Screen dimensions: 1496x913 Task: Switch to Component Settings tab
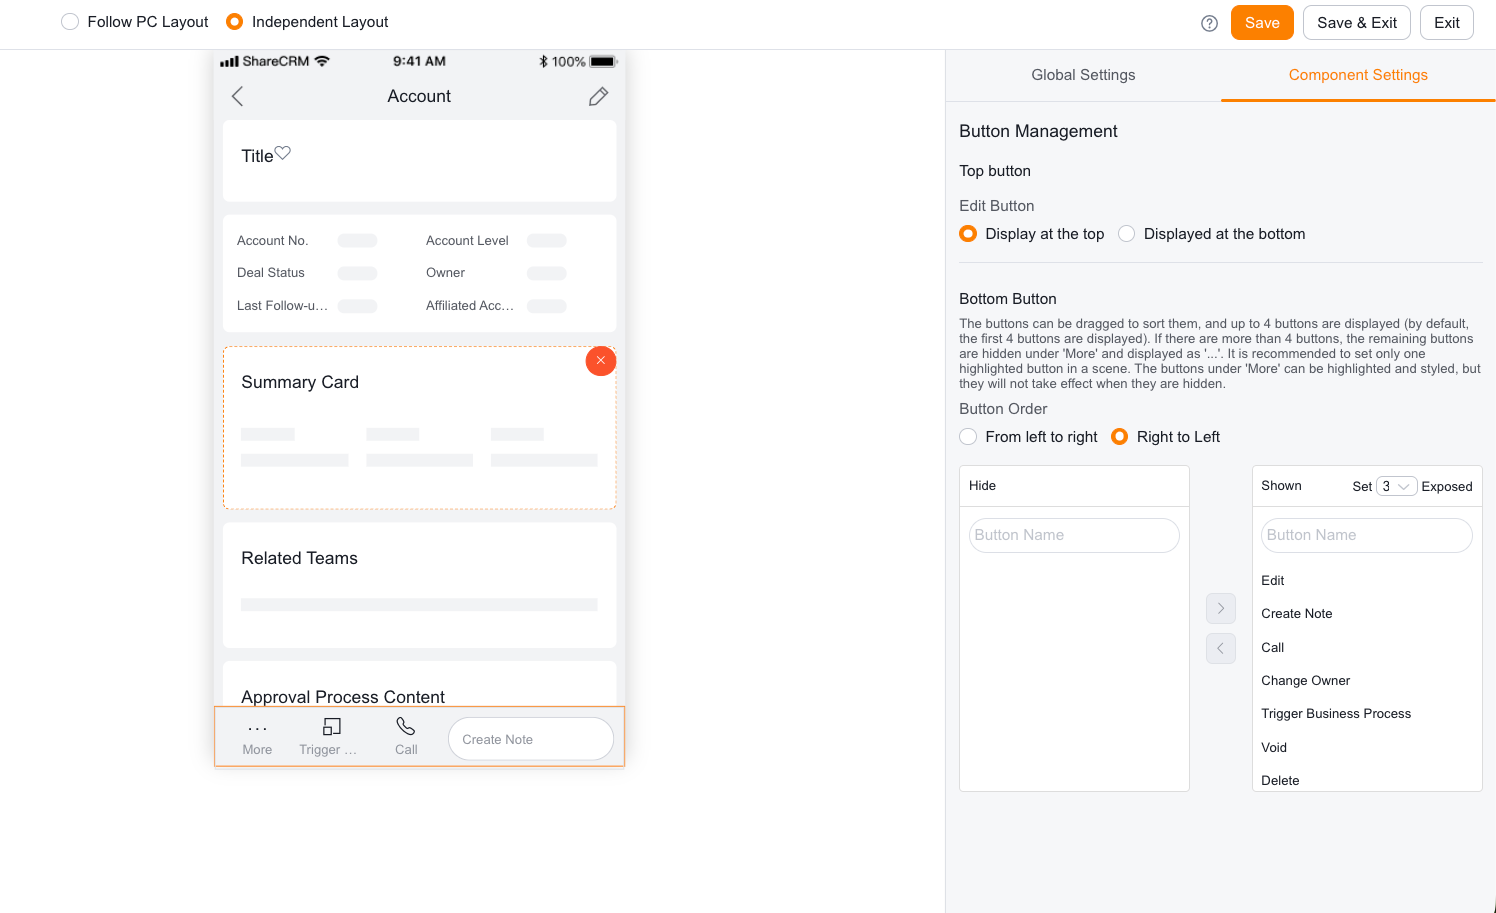[1358, 75]
